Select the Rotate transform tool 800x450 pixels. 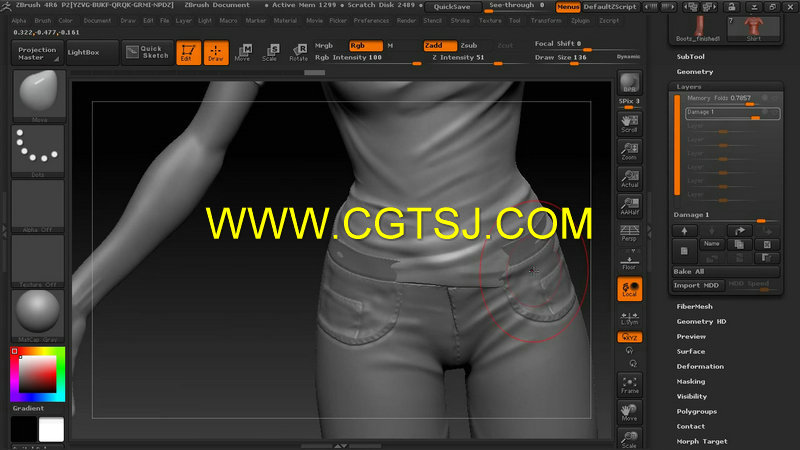(298, 53)
